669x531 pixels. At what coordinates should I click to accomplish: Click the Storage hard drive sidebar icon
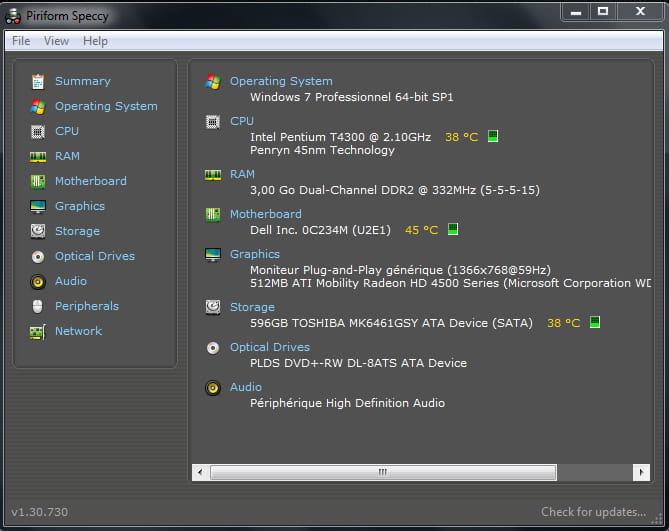point(38,231)
